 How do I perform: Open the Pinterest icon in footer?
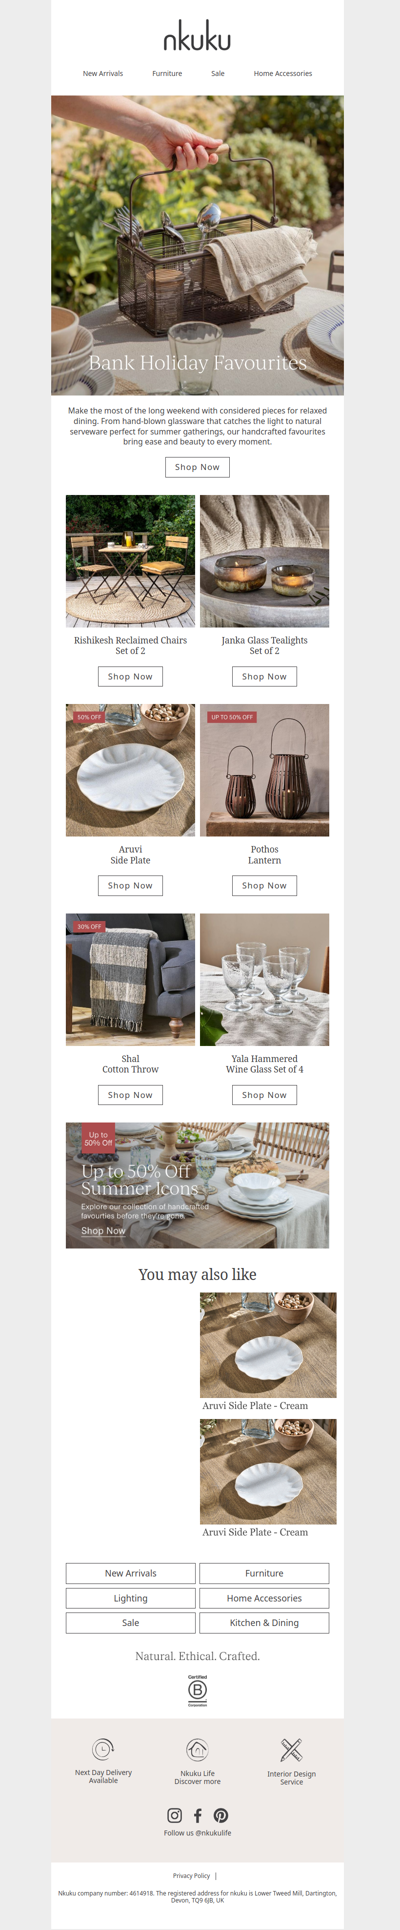[x=221, y=1815]
